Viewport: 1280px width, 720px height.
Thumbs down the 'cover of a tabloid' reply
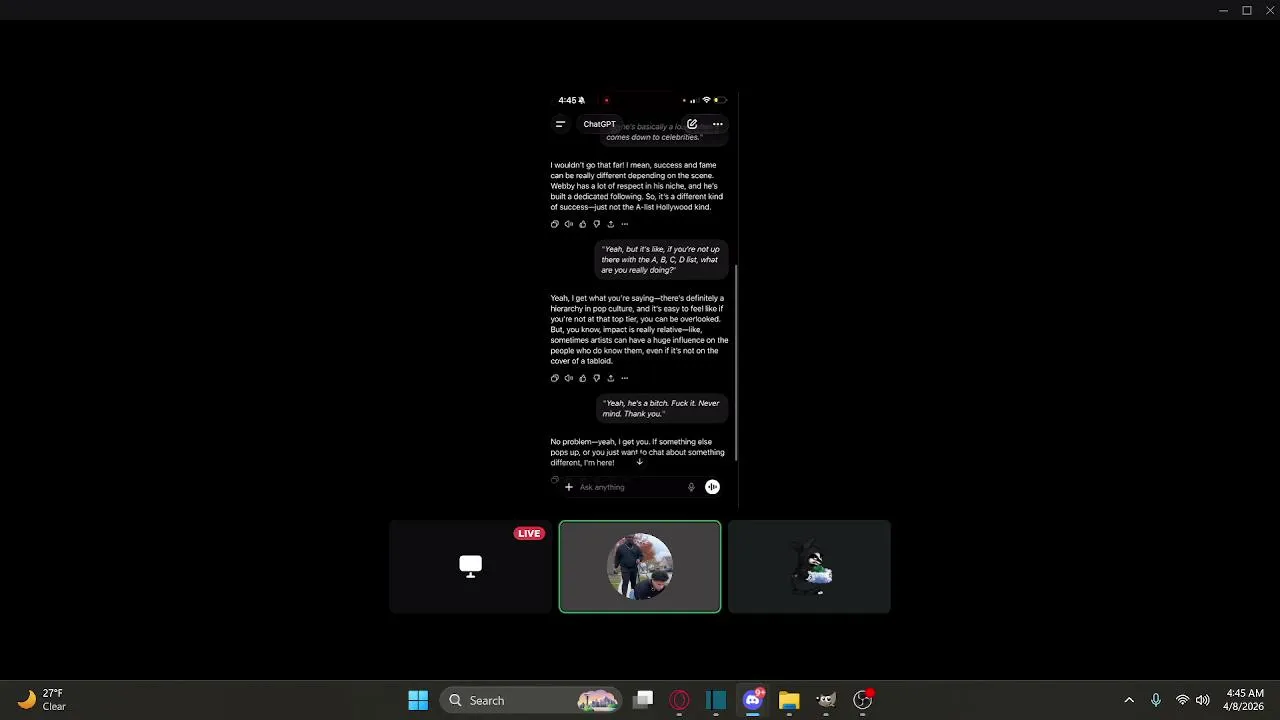(x=597, y=378)
